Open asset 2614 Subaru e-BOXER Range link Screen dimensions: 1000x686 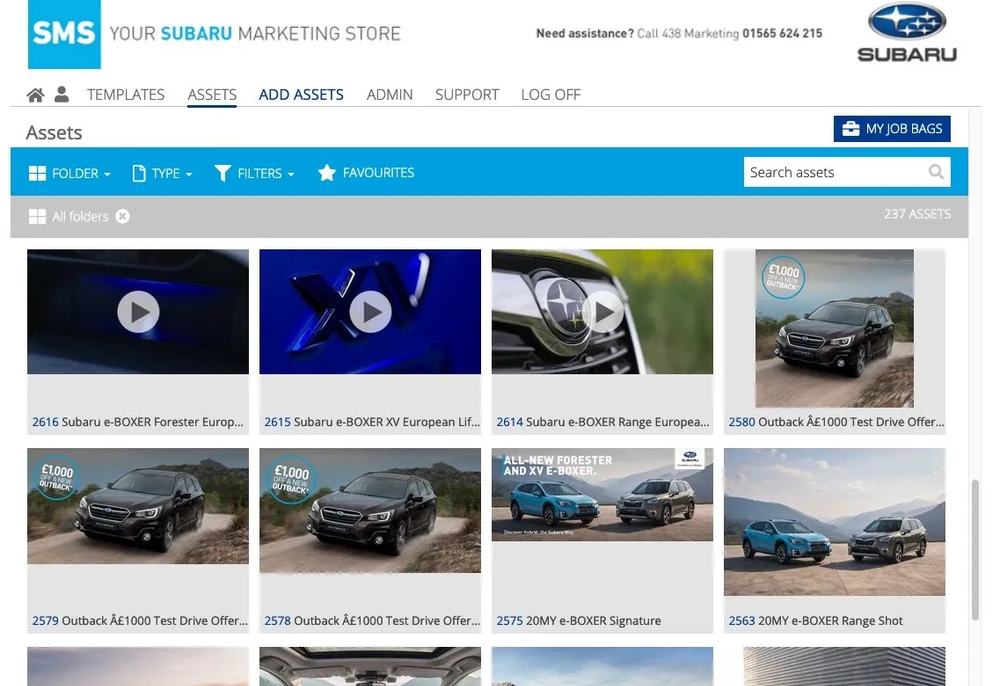point(603,422)
